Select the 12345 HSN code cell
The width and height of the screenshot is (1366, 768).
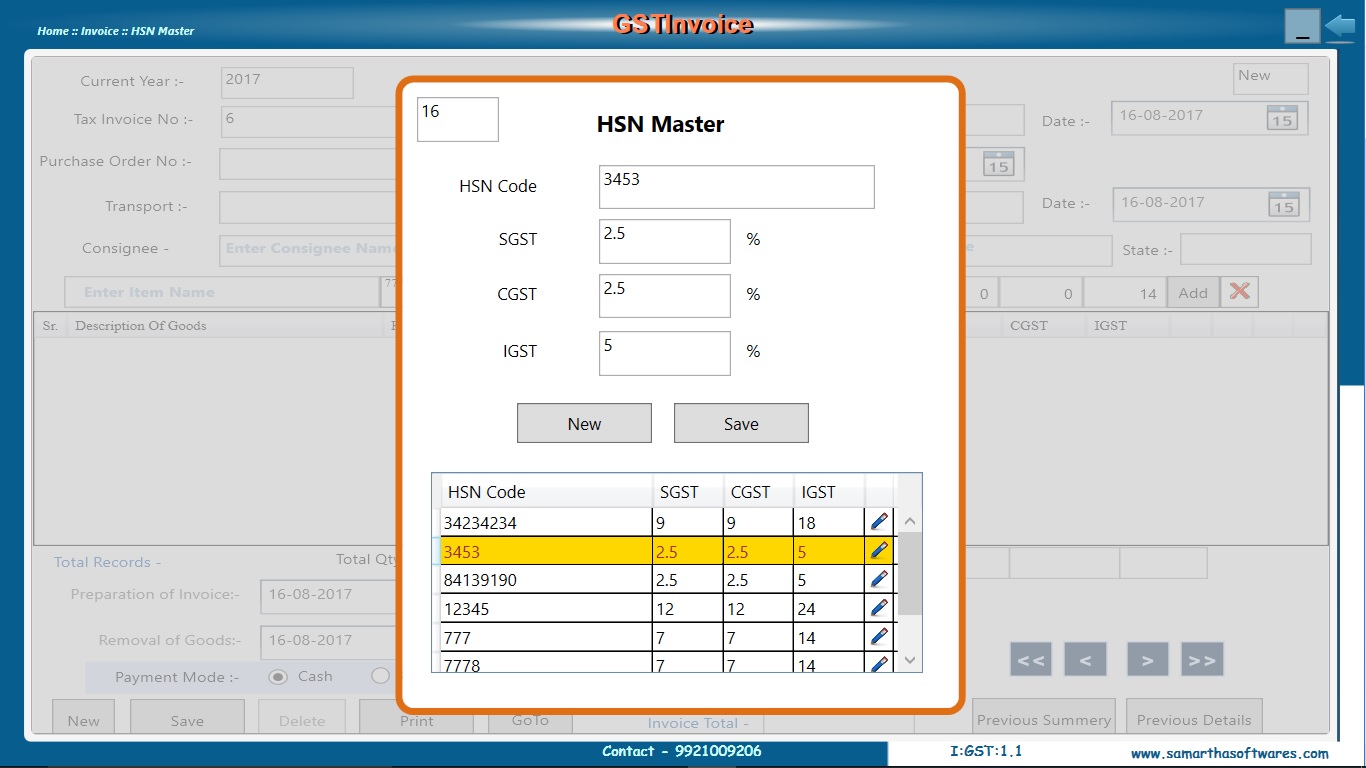(546, 609)
